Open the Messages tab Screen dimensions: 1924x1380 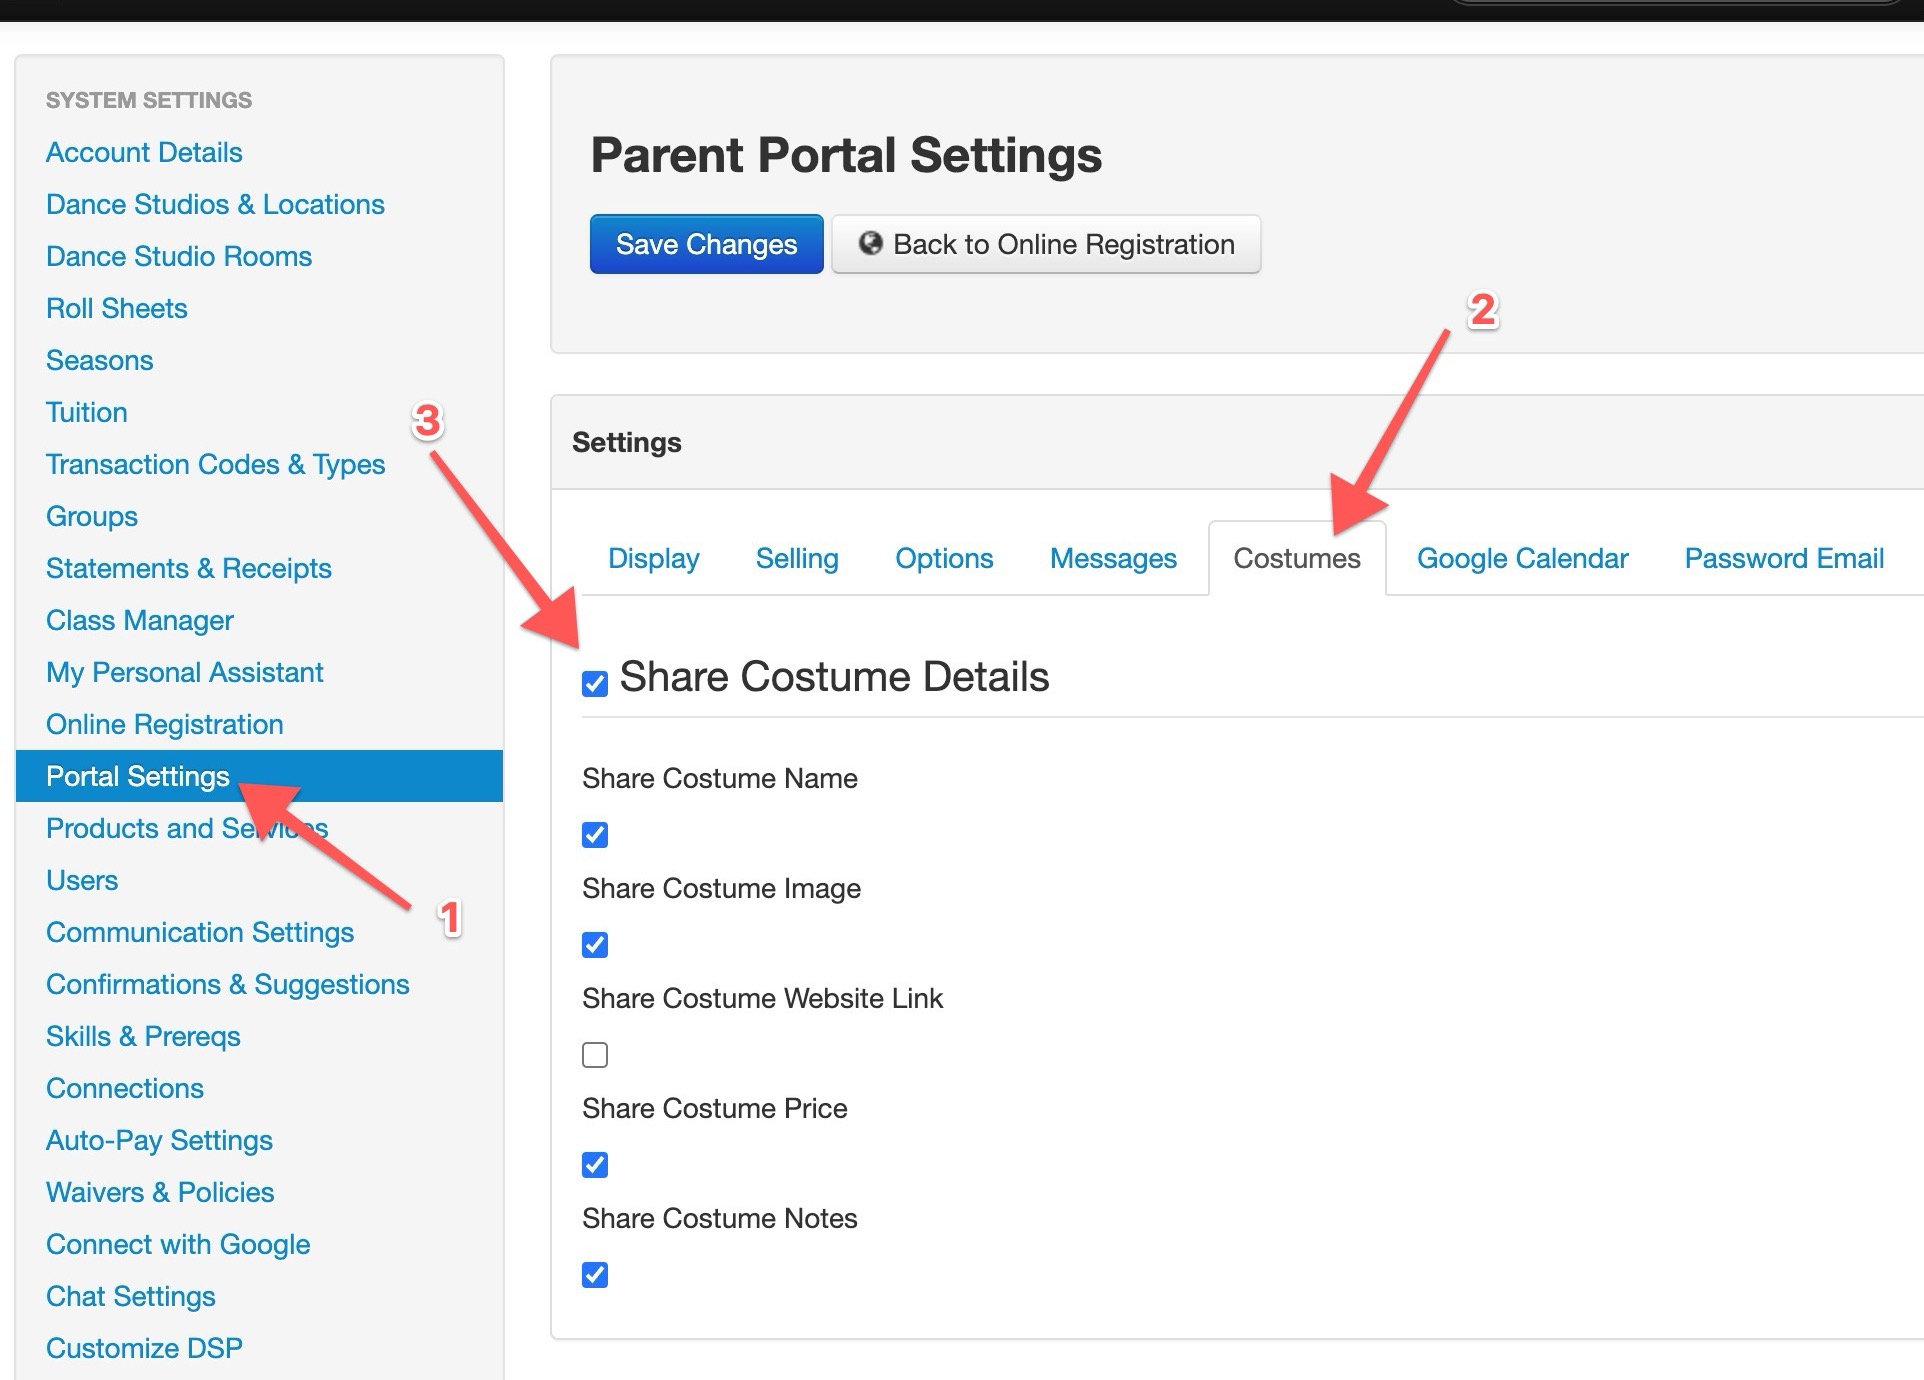click(x=1113, y=558)
